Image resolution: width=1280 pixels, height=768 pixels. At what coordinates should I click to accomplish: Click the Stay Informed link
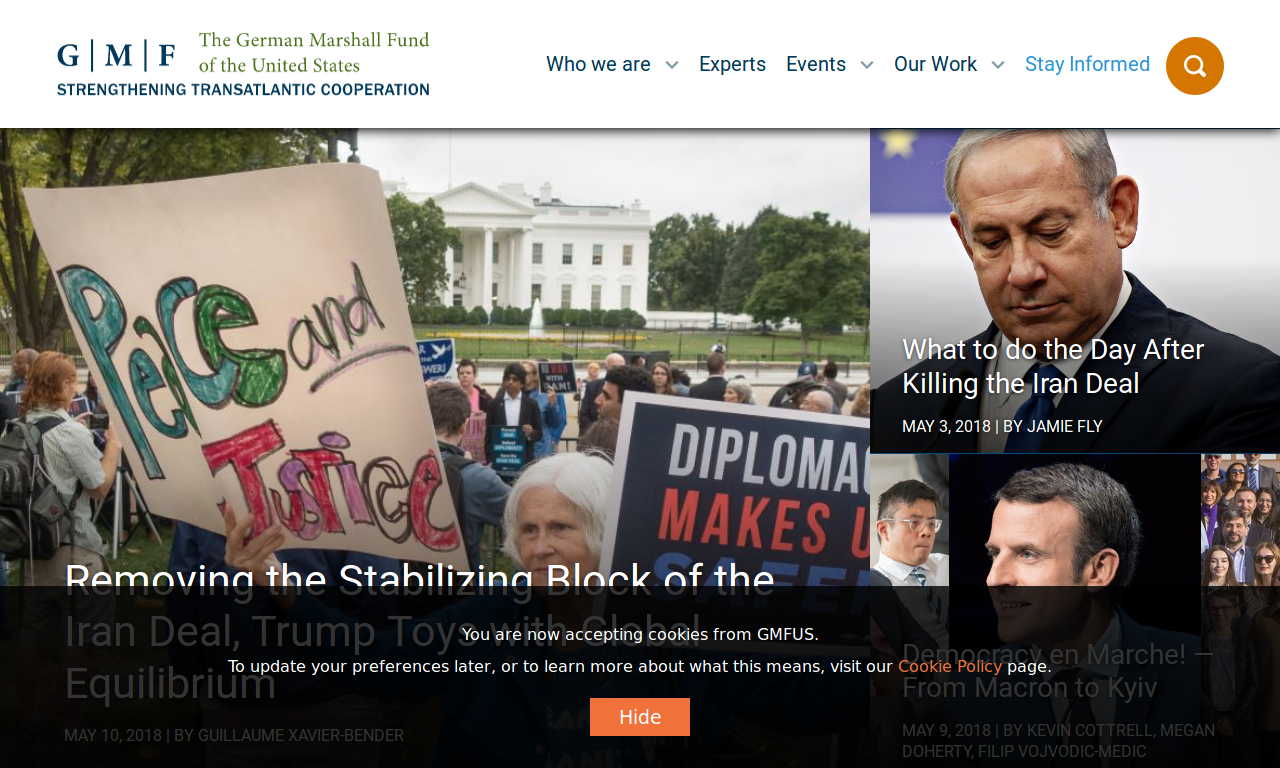(1087, 64)
